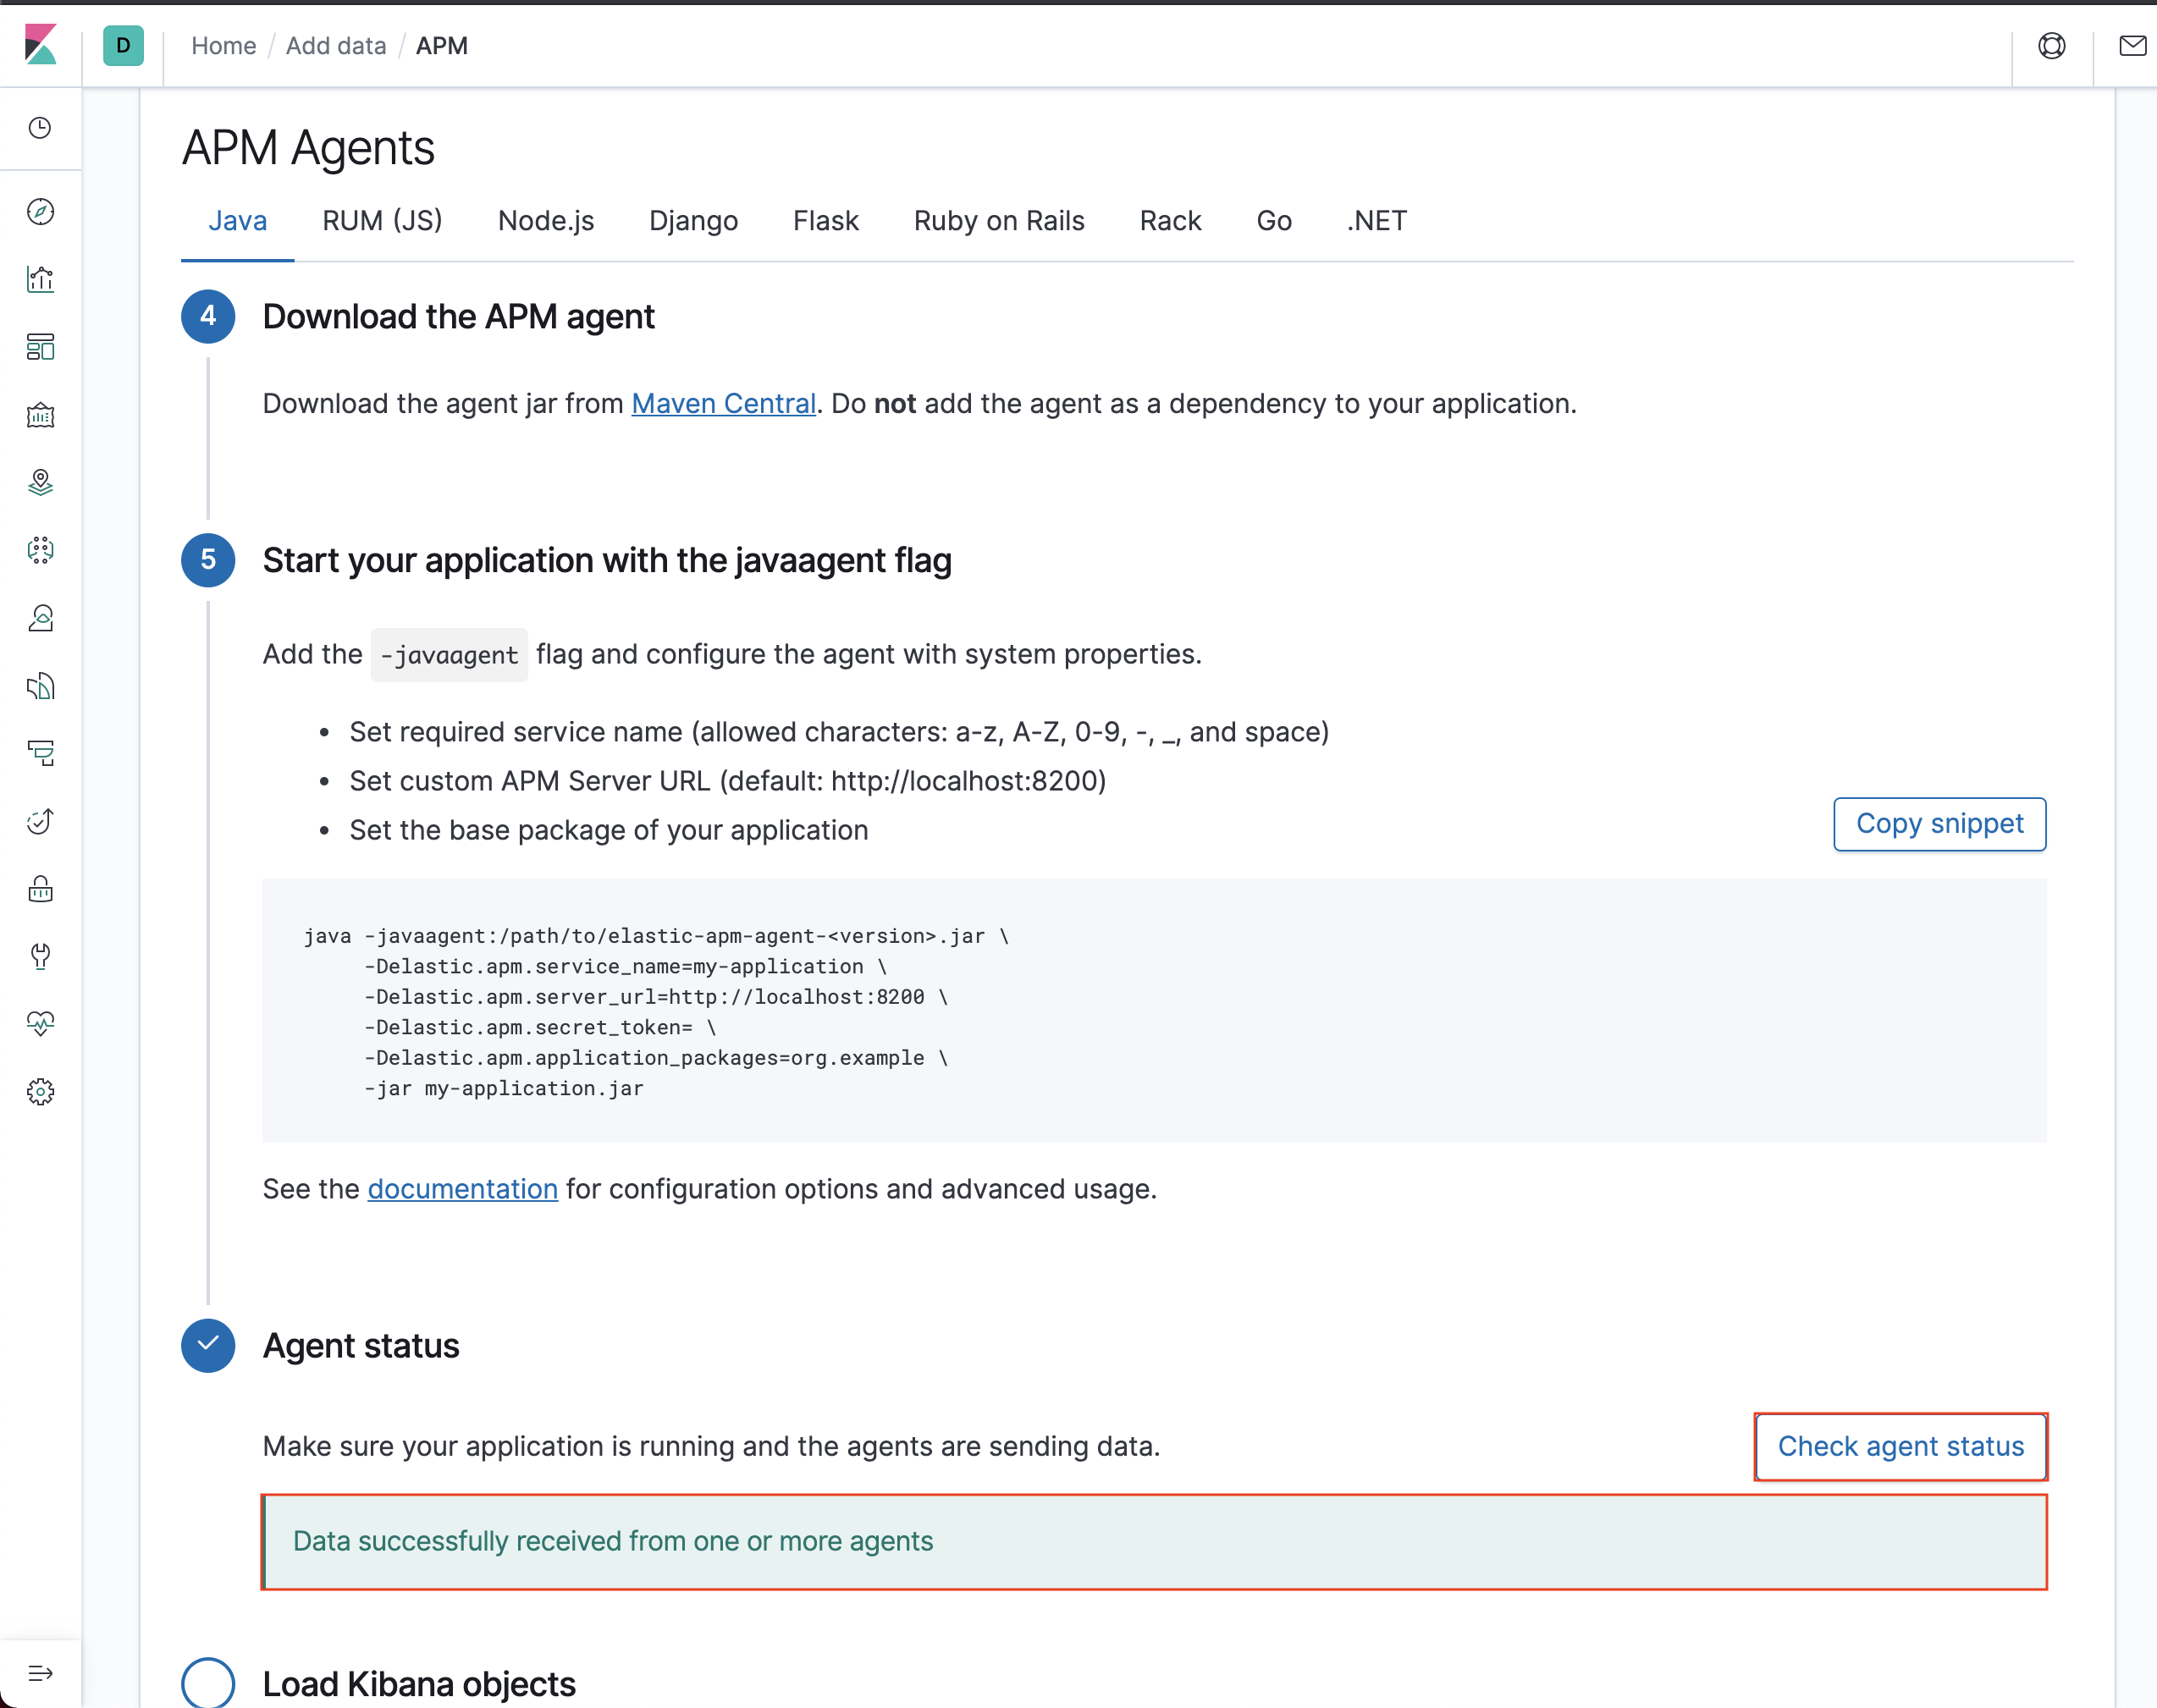Expand the side navigation menu

[40, 1673]
